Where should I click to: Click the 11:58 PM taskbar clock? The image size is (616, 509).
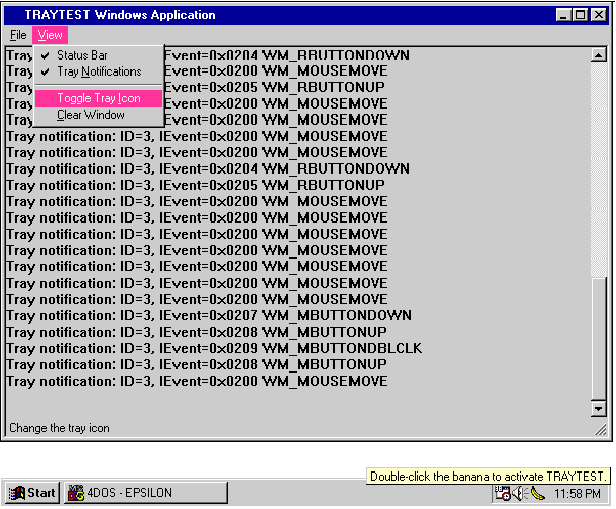(x=577, y=493)
